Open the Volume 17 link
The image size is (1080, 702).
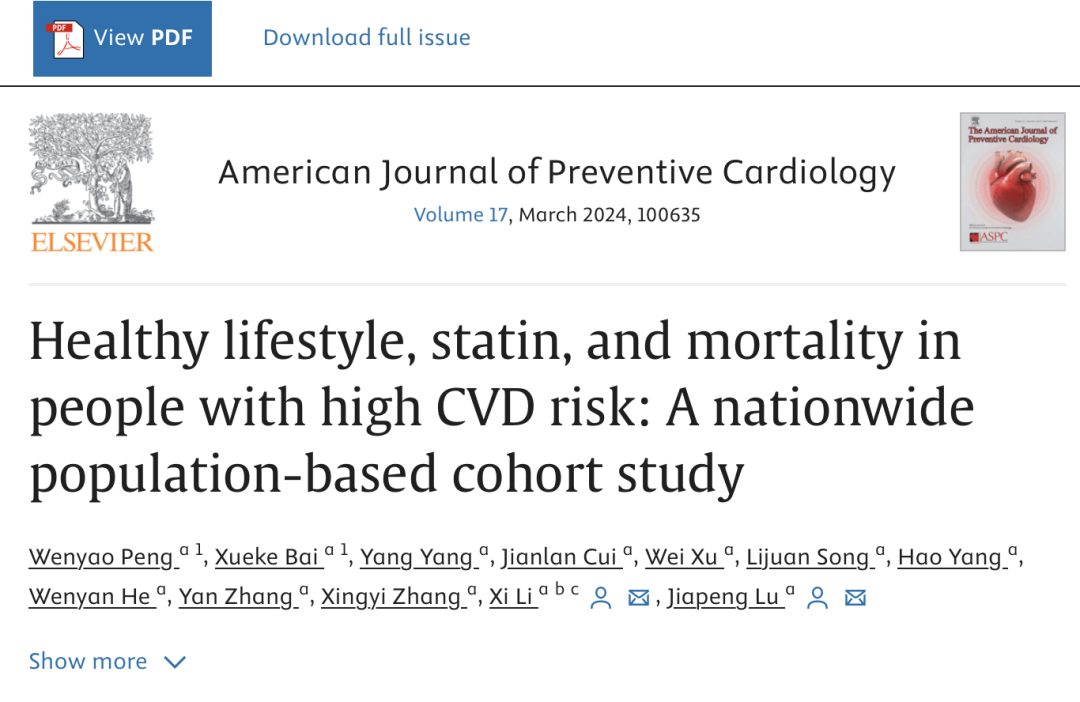461,215
